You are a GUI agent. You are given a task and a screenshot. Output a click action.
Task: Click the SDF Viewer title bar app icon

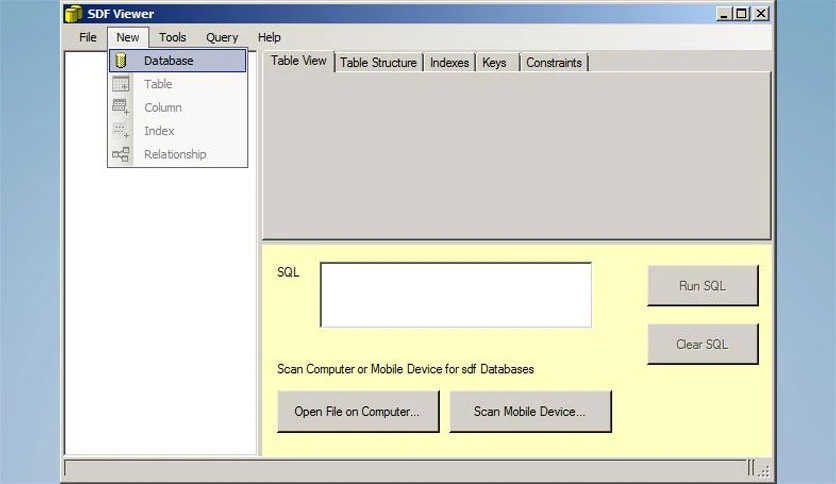point(74,14)
